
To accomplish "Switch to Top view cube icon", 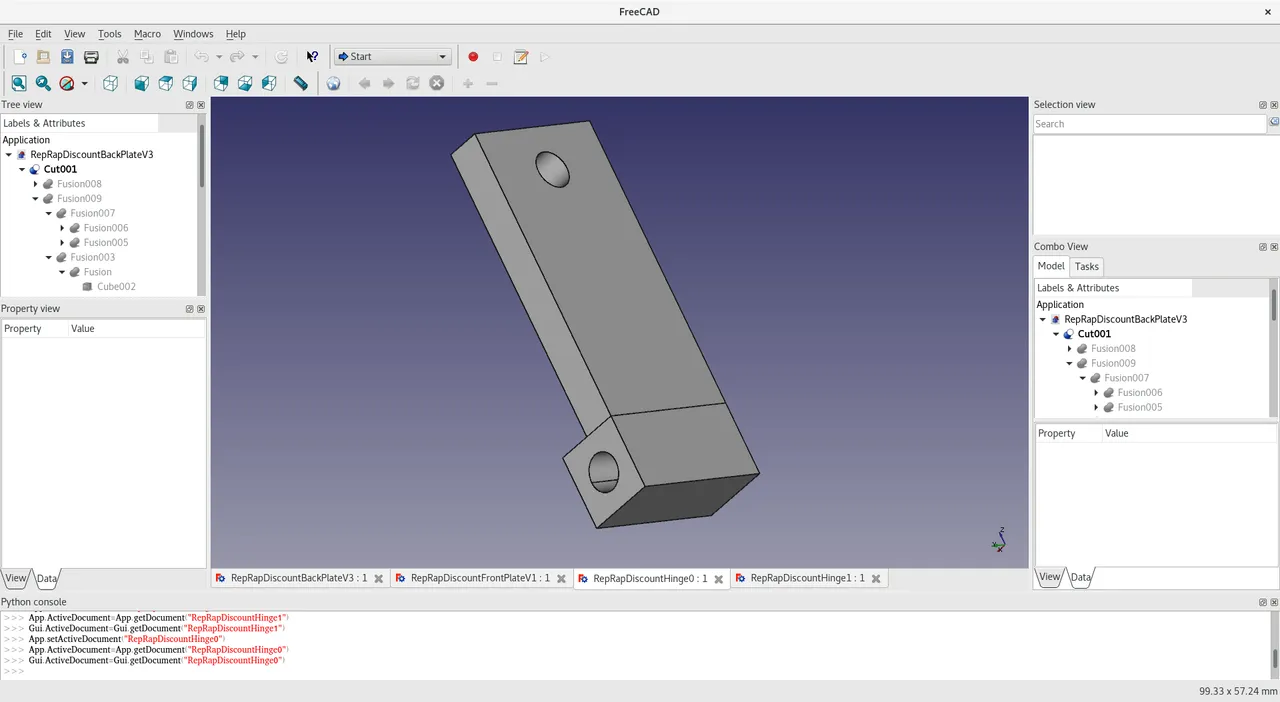I will pyautogui.click(x=165, y=84).
